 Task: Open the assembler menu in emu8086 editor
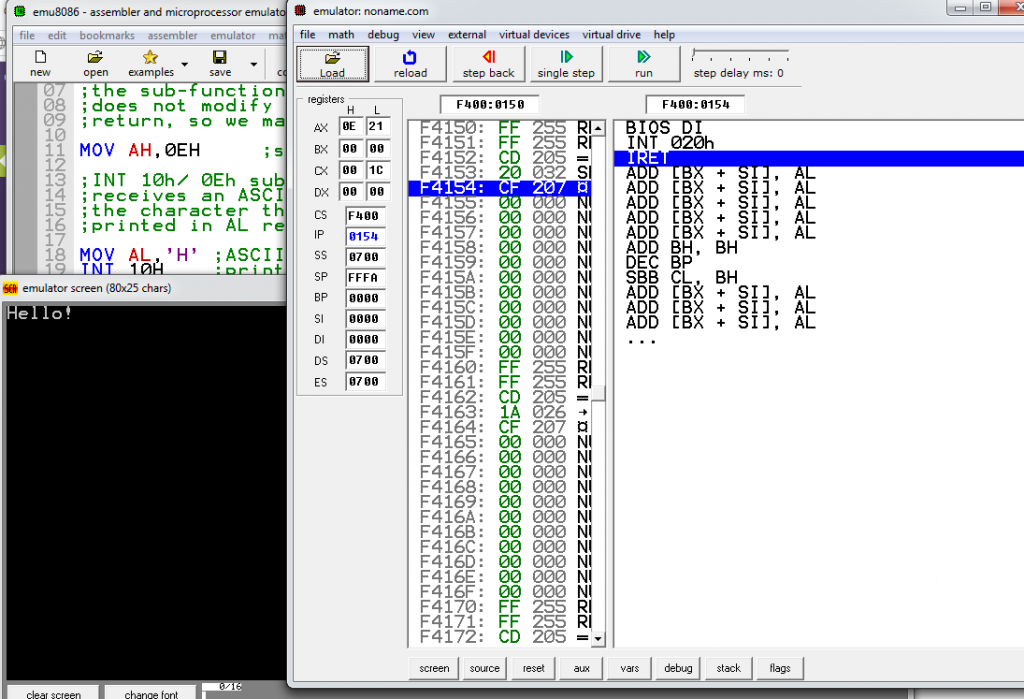click(x=172, y=35)
